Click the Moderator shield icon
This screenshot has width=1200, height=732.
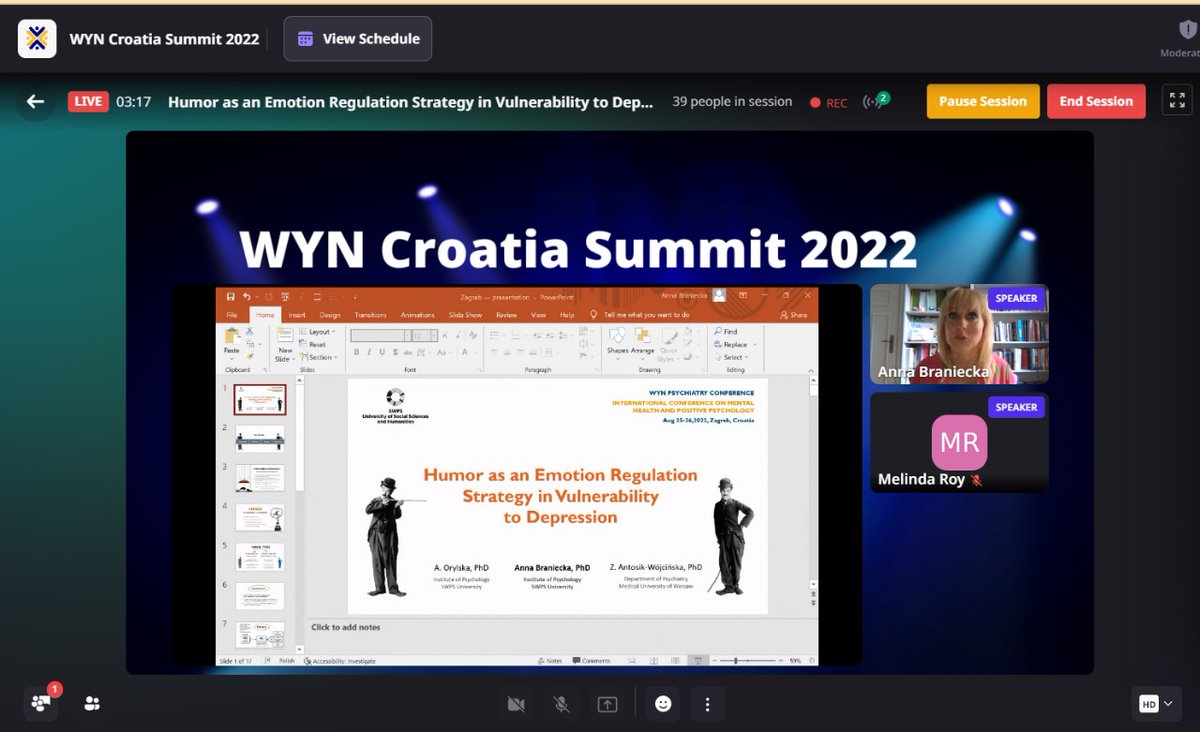pyautogui.click(x=1188, y=30)
